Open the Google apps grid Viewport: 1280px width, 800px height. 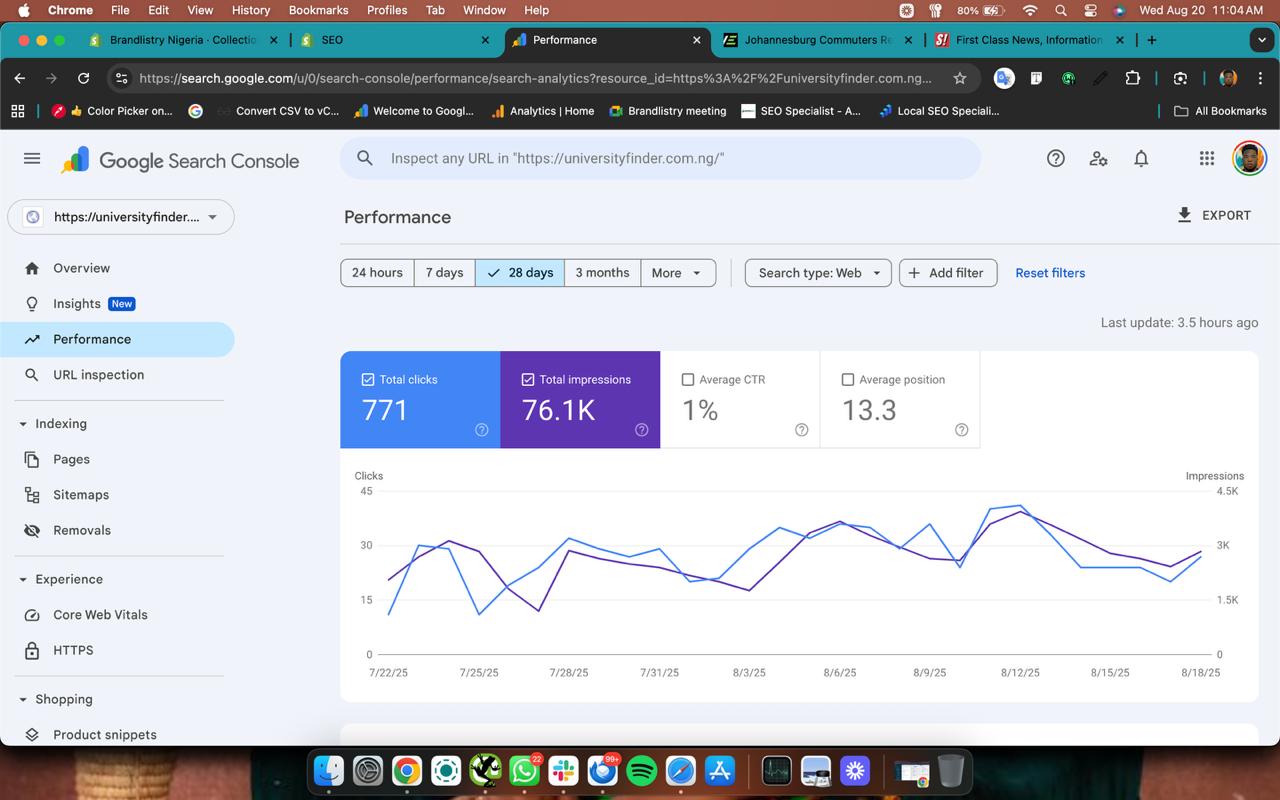(x=1206, y=159)
